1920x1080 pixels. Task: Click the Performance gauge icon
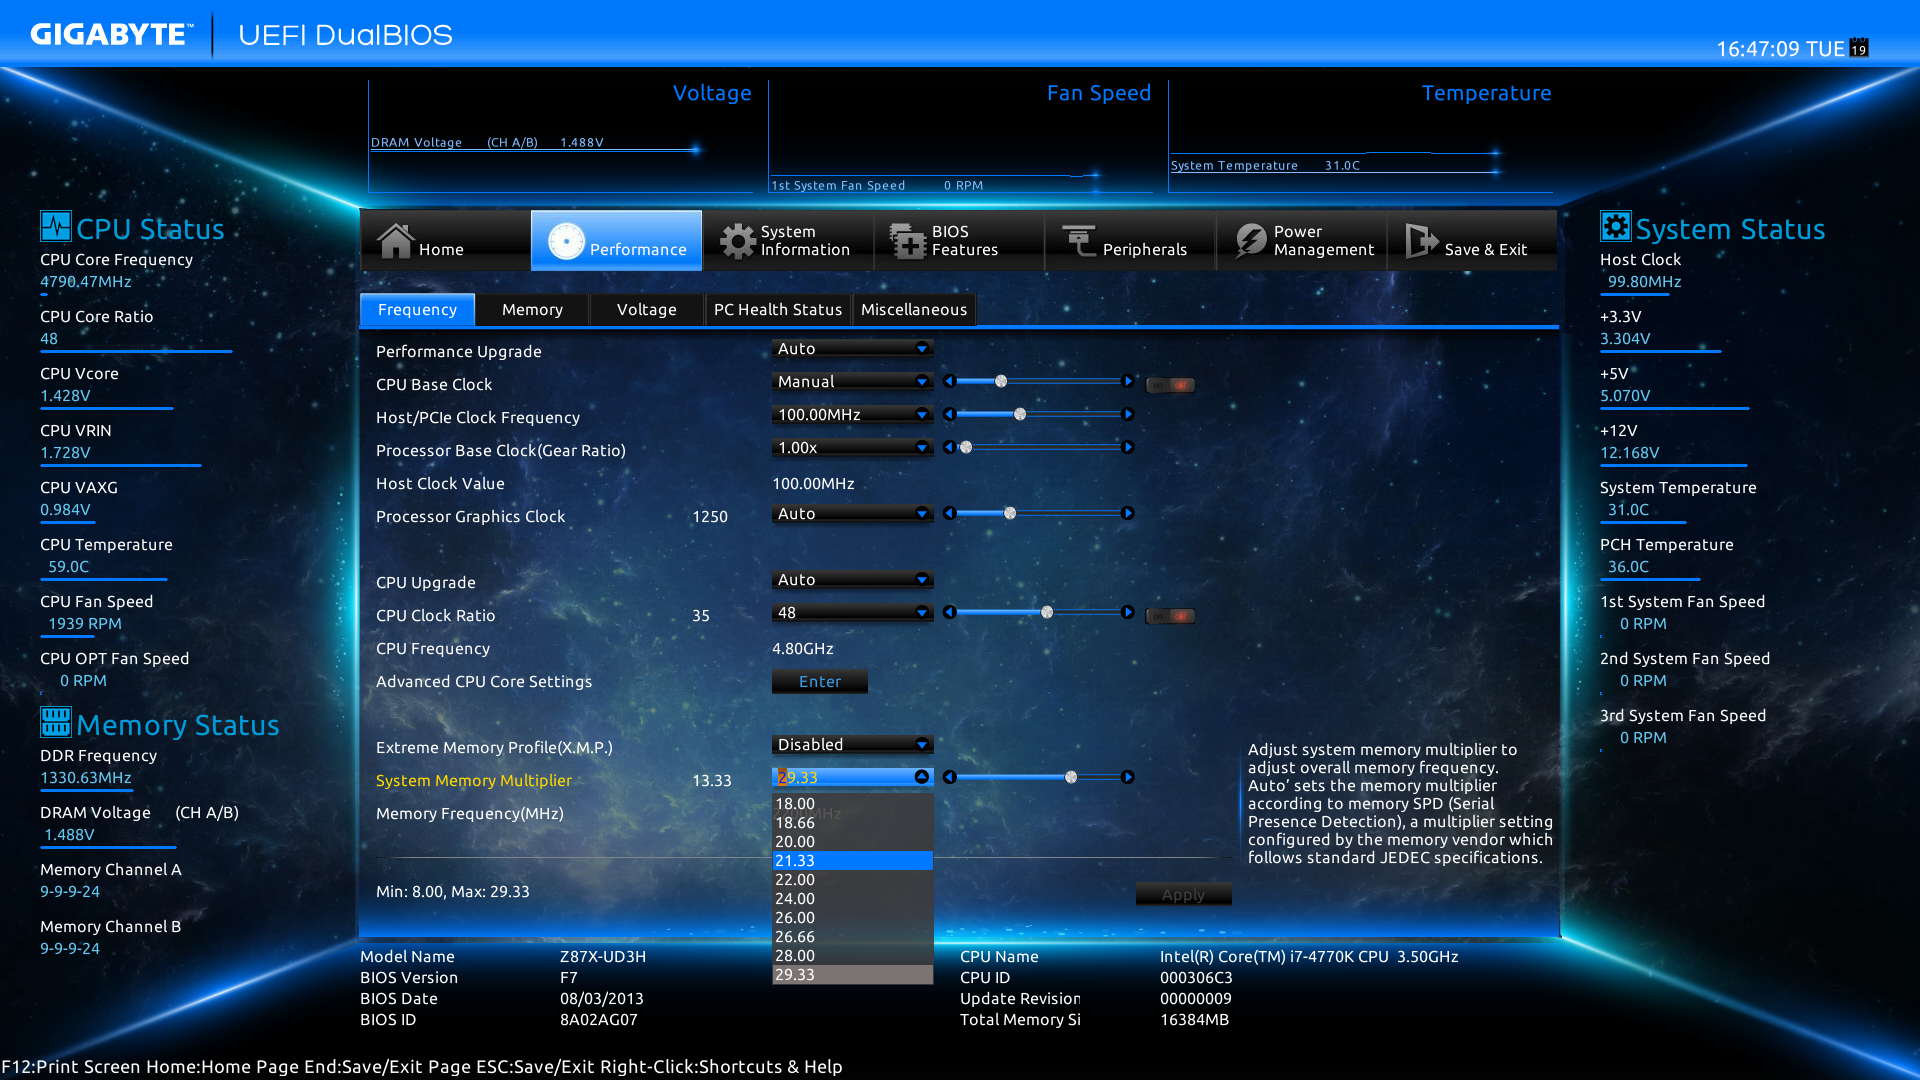[x=566, y=241]
